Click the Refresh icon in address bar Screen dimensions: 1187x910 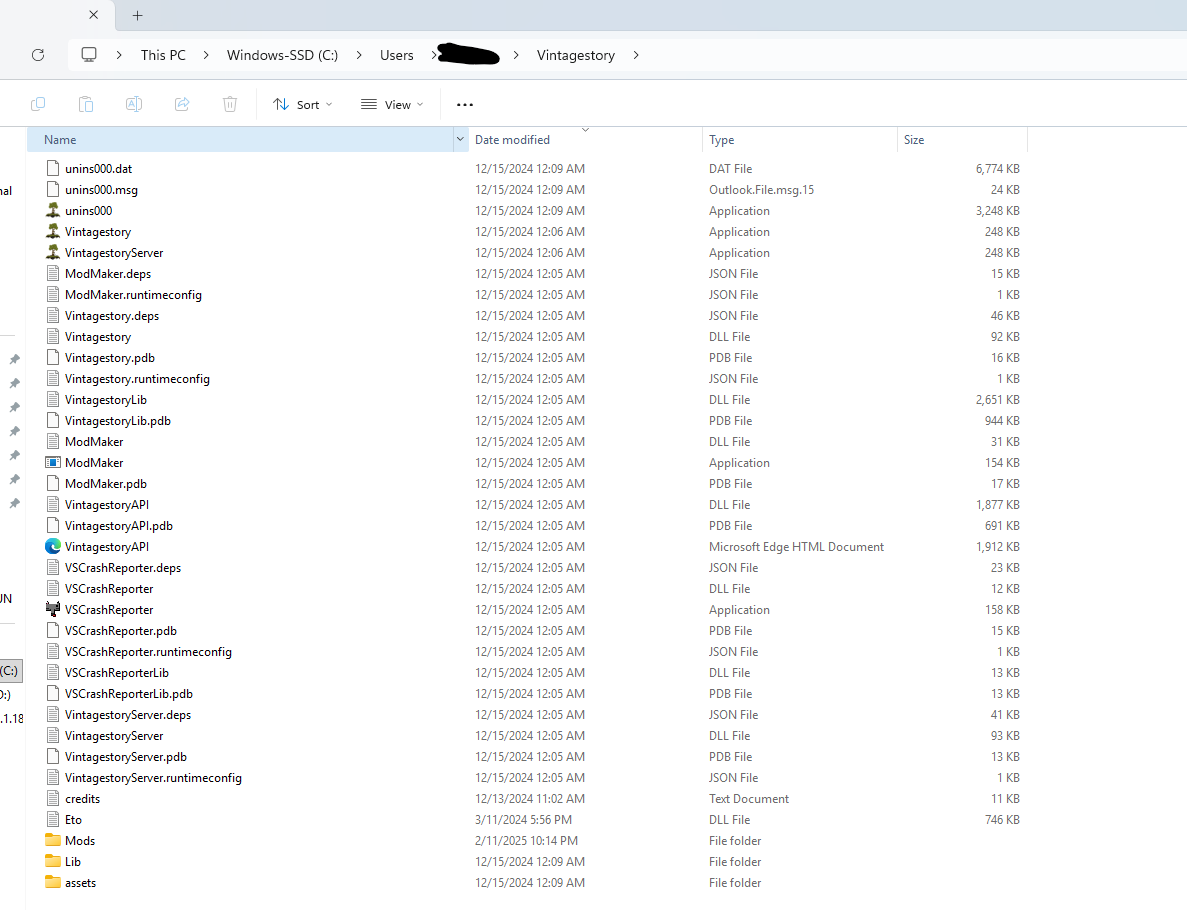[38, 55]
